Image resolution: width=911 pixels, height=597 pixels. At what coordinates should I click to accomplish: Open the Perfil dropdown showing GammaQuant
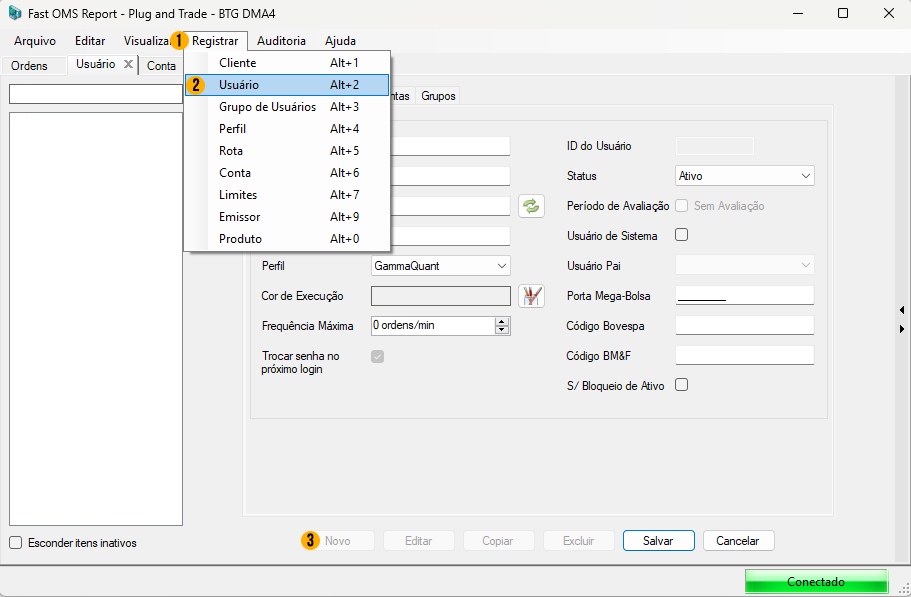coord(440,266)
